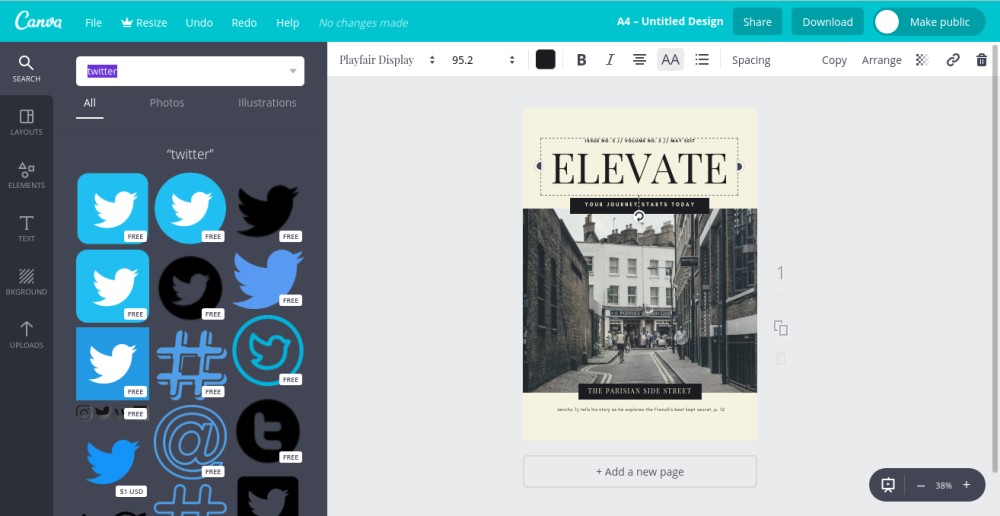Switch to the Photos tab
This screenshot has height=516, width=1000.
166,103
